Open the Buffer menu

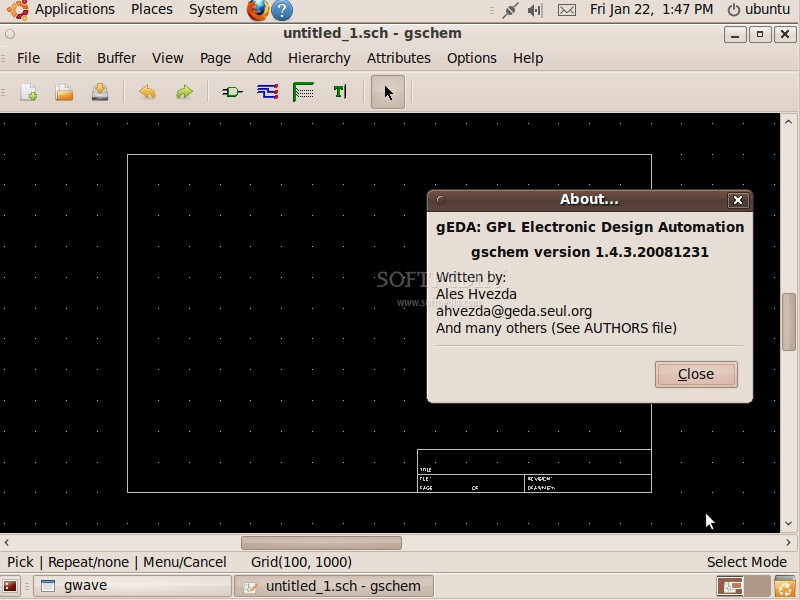116,58
